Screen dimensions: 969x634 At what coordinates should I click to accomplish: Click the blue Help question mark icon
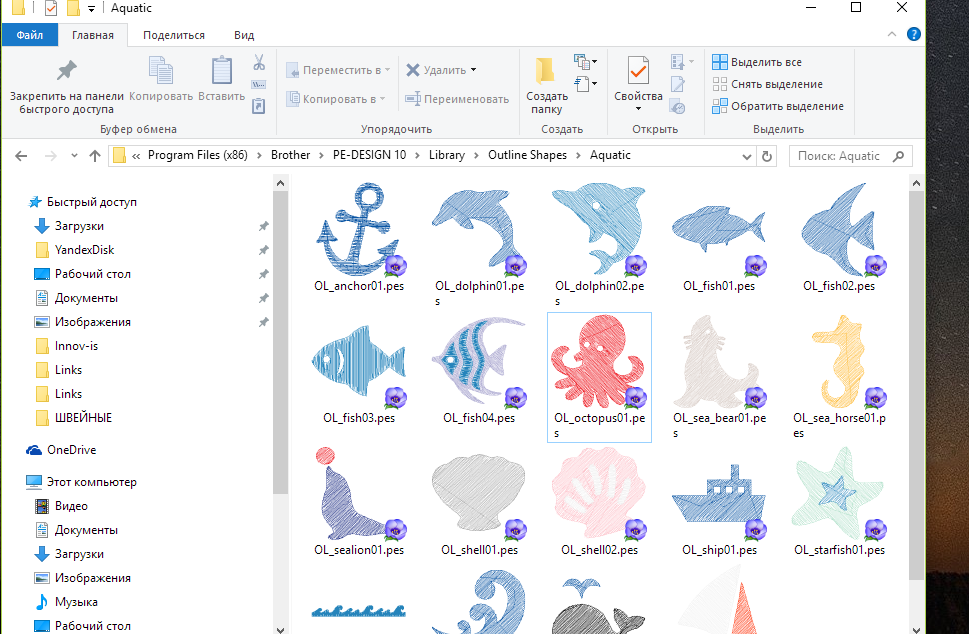coord(913,34)
